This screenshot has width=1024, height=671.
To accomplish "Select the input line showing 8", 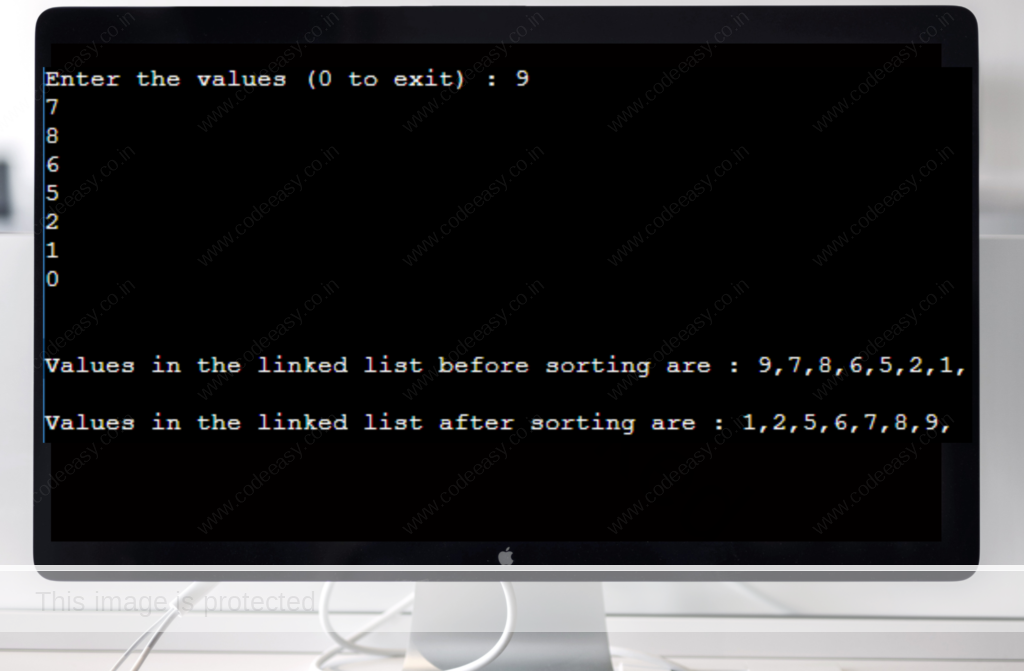I will tap(52, 136).
